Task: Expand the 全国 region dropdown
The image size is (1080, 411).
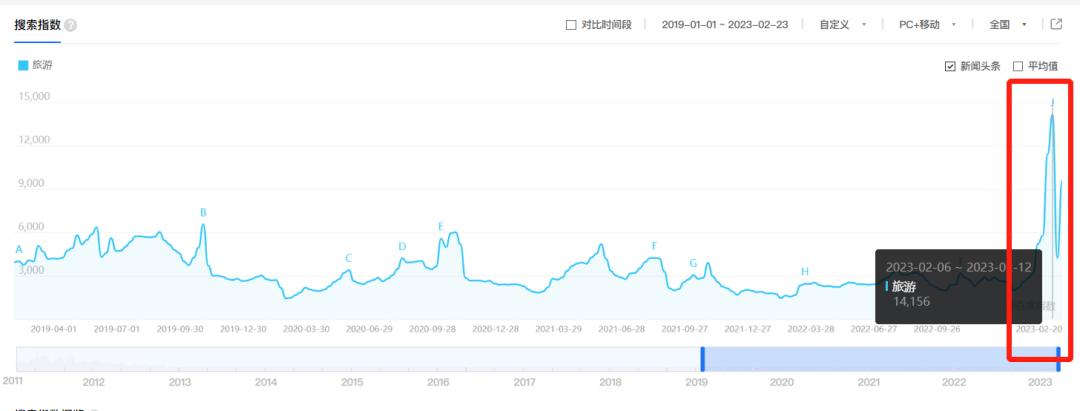Action: 1008,25
